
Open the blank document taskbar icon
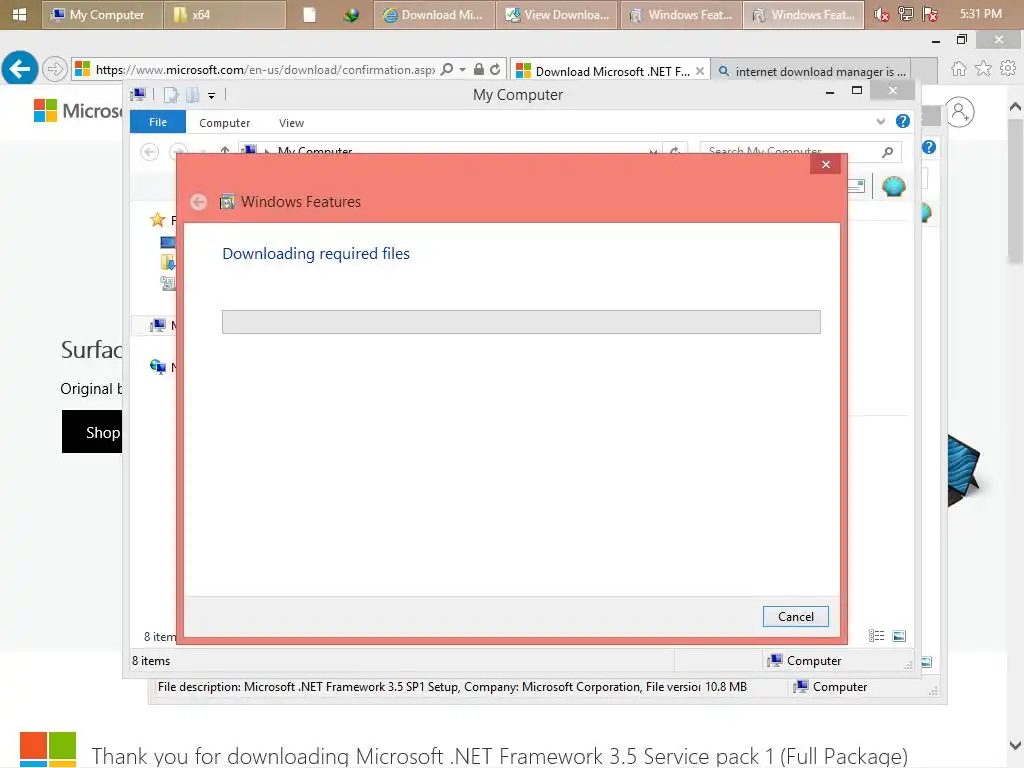(x=310, y=14)
